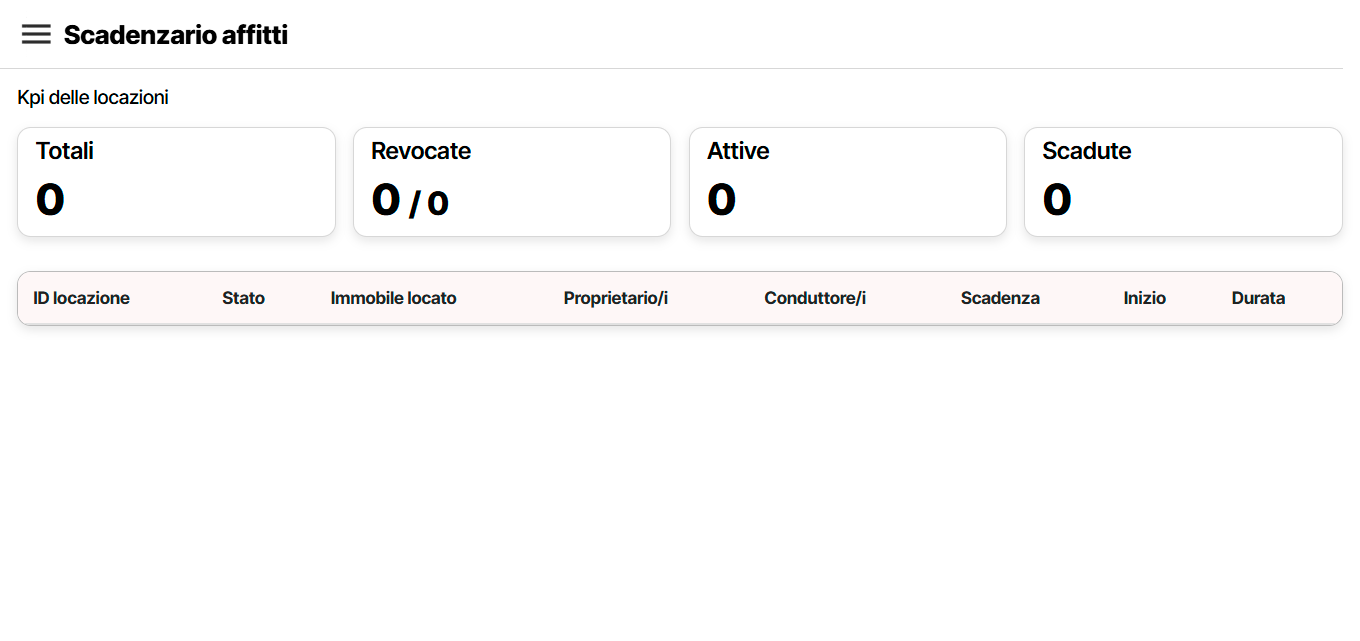Sort by the Durata column header
This screenshot has width=1360, height=641.
[x=1258, y=298]
